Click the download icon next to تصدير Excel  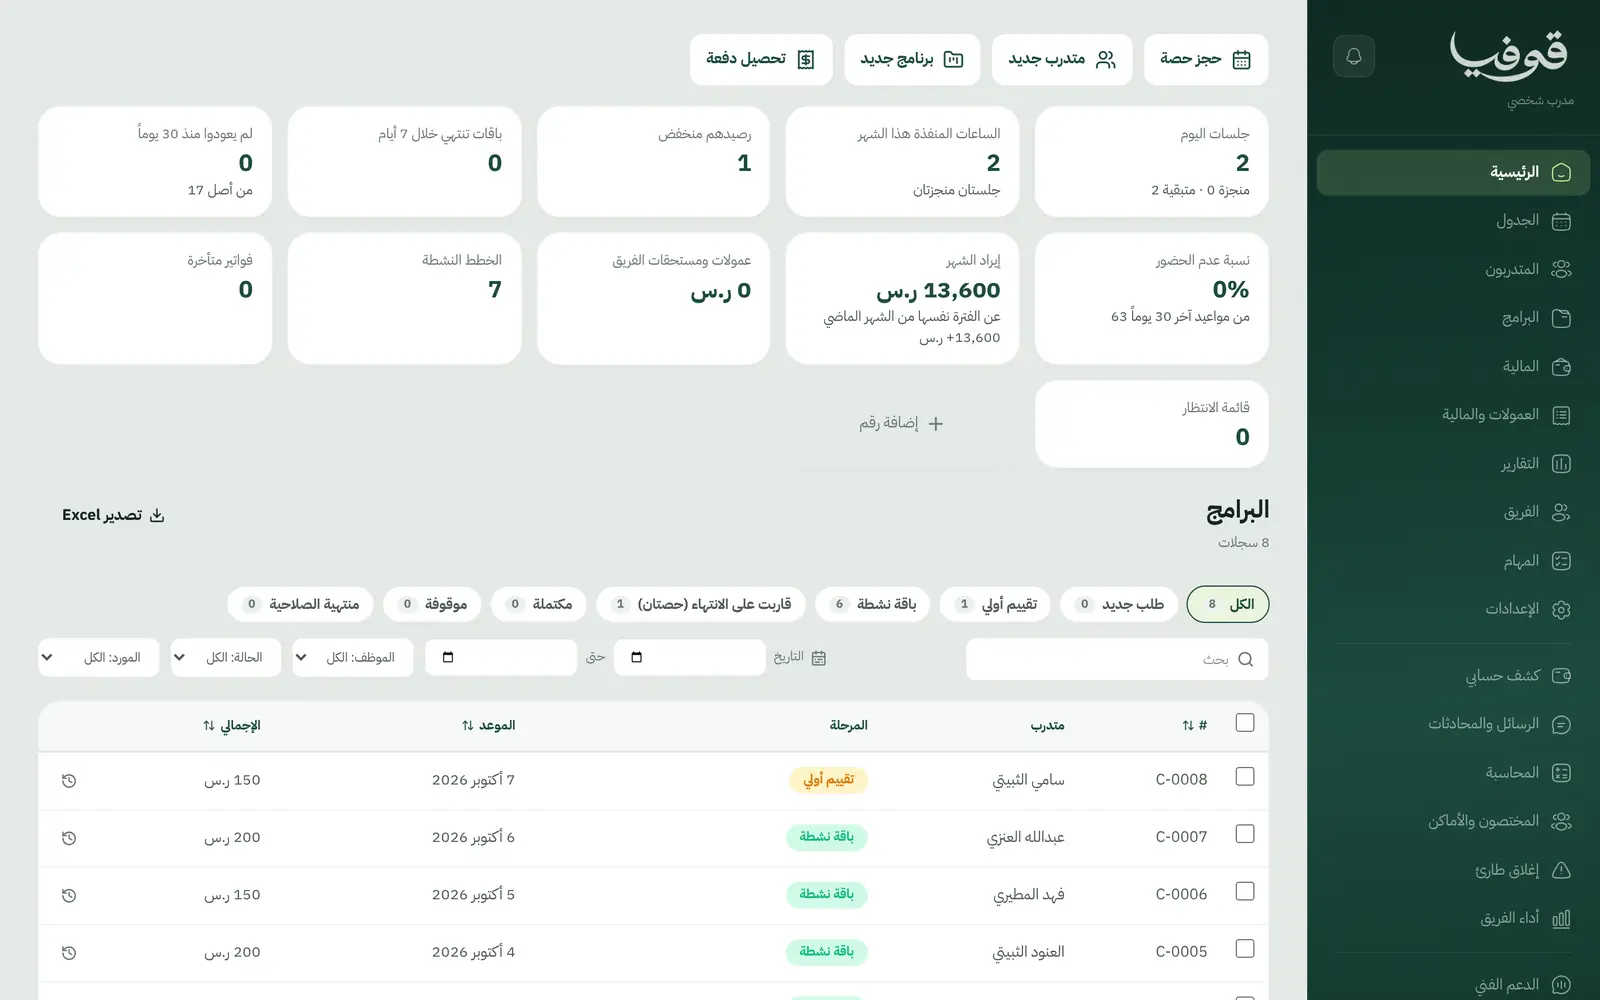coord(157,515)
